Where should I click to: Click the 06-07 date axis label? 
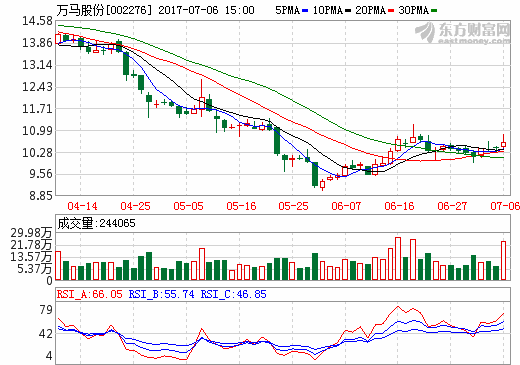point(346,206)
